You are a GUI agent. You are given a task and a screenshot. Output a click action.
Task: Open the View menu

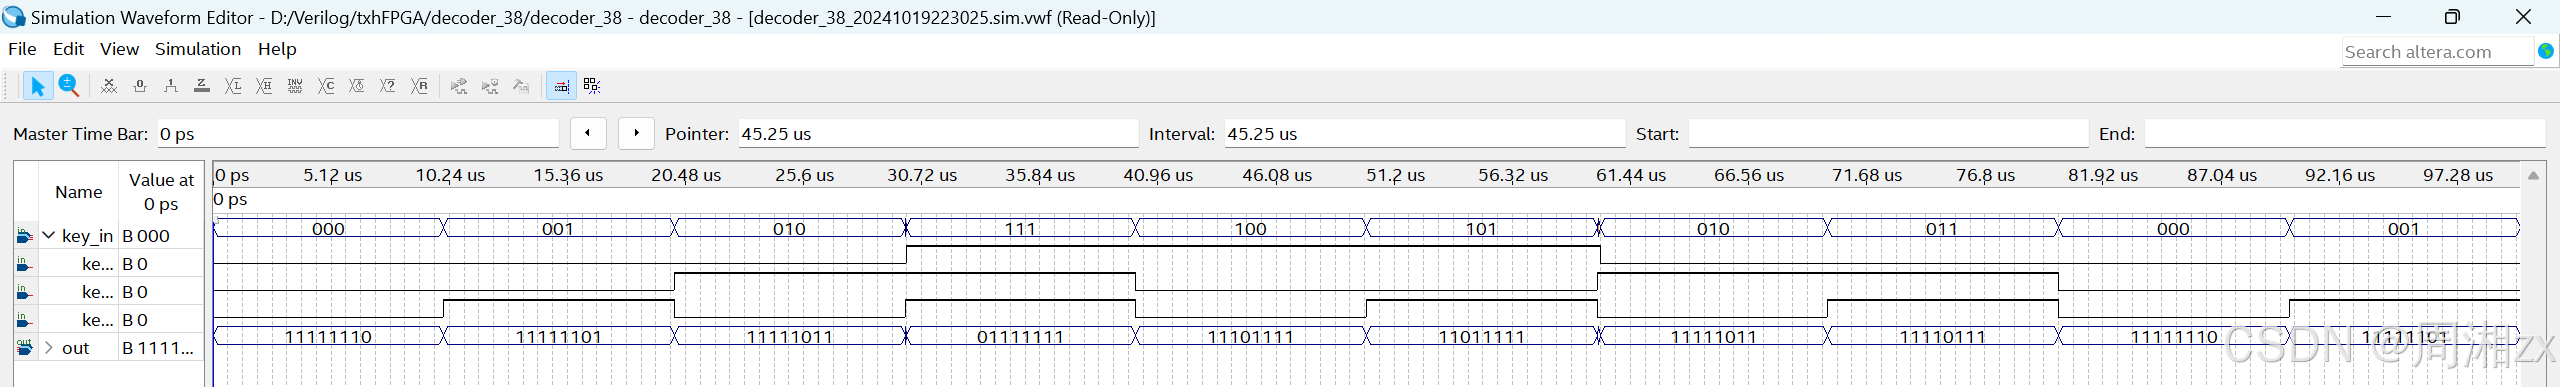pos(119,49)
